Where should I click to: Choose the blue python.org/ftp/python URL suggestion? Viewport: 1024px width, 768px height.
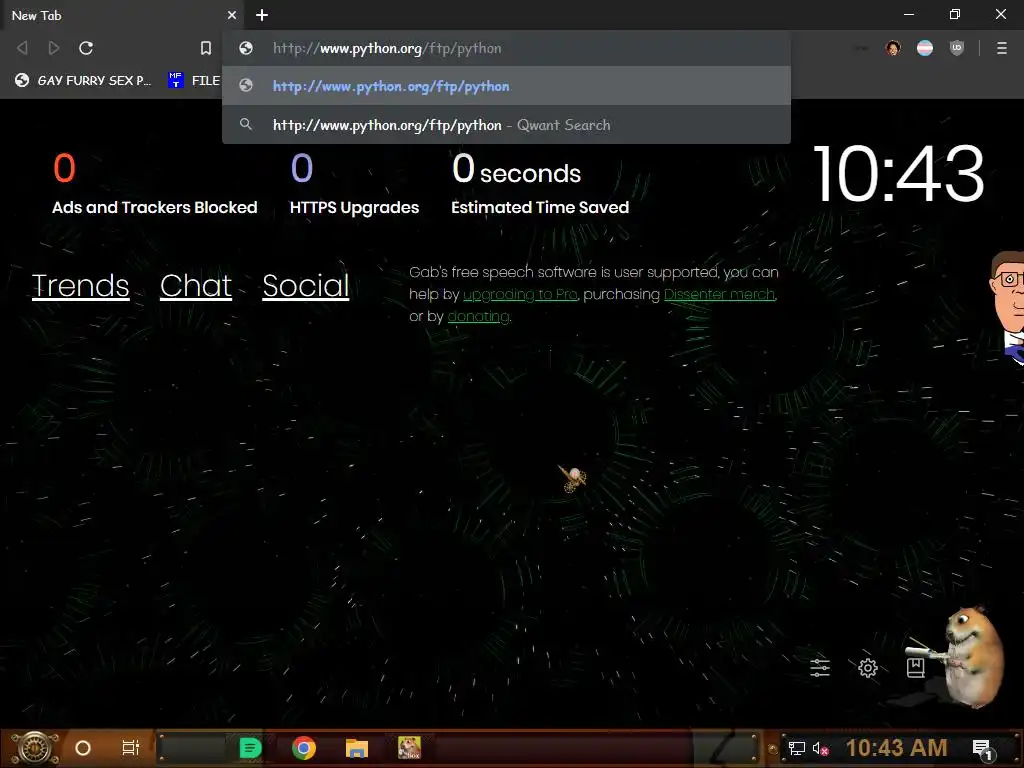(506, 86)
